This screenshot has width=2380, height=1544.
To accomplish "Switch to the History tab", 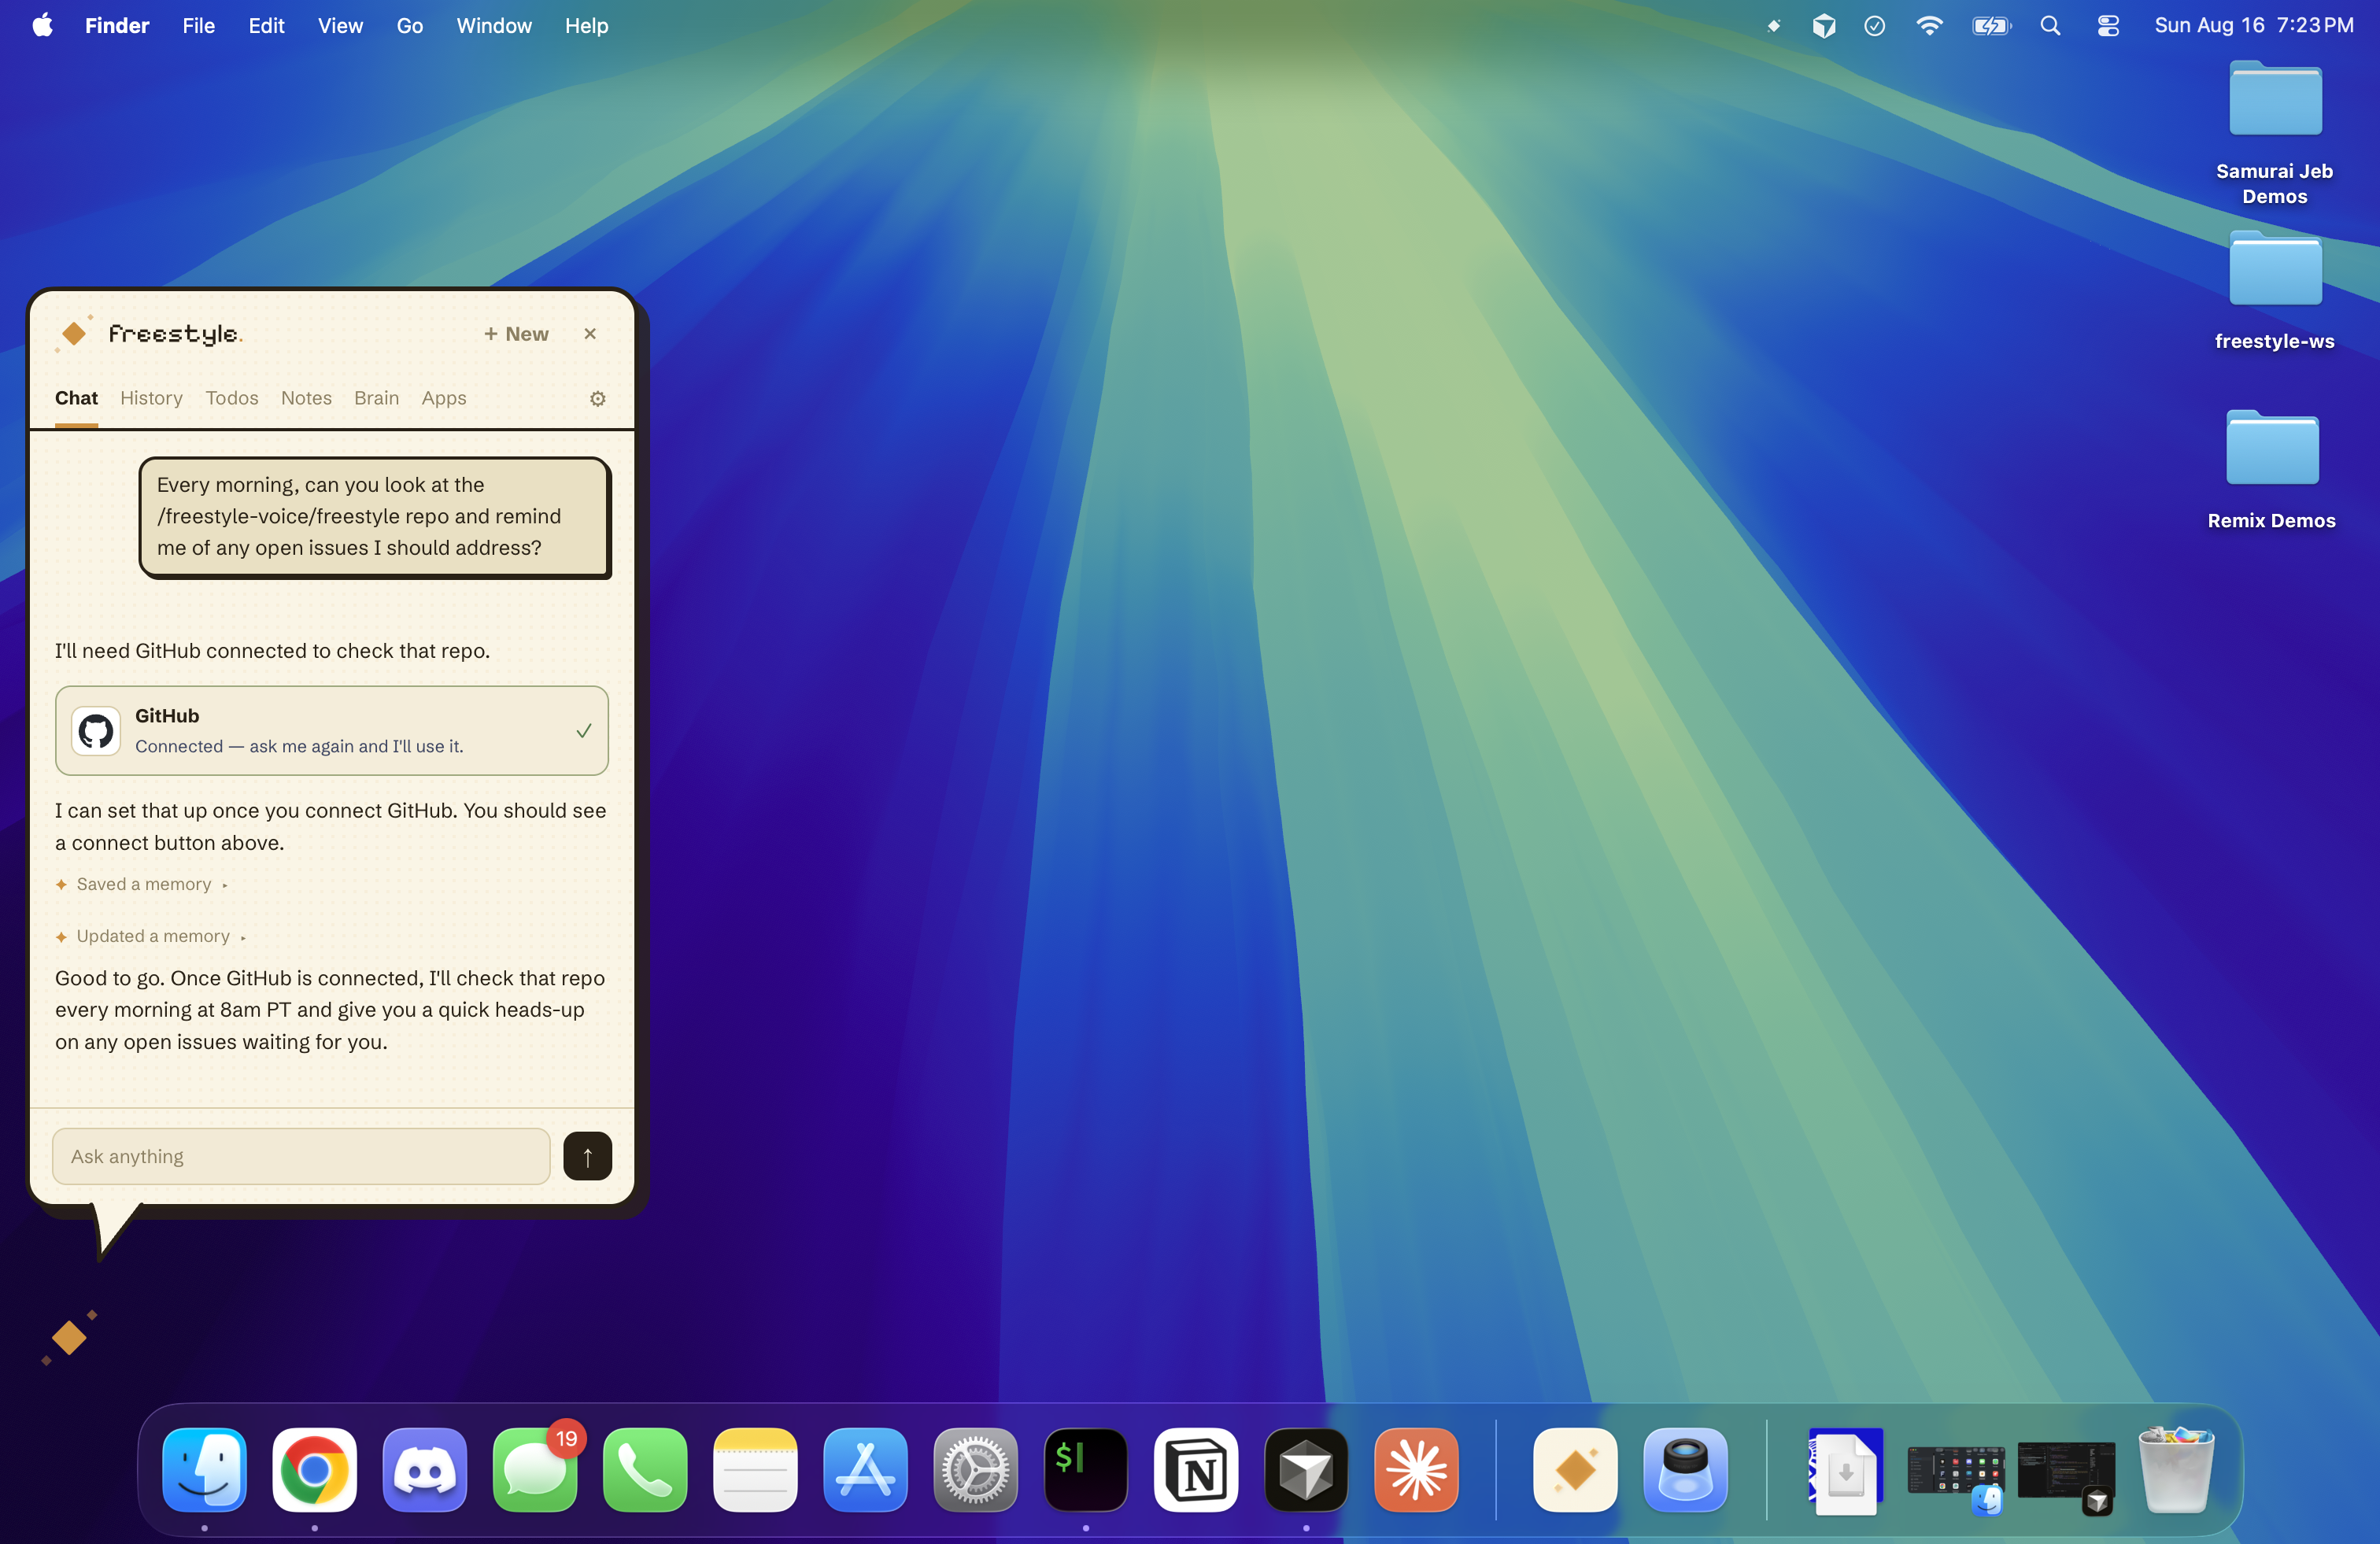I will pos(151,398).
